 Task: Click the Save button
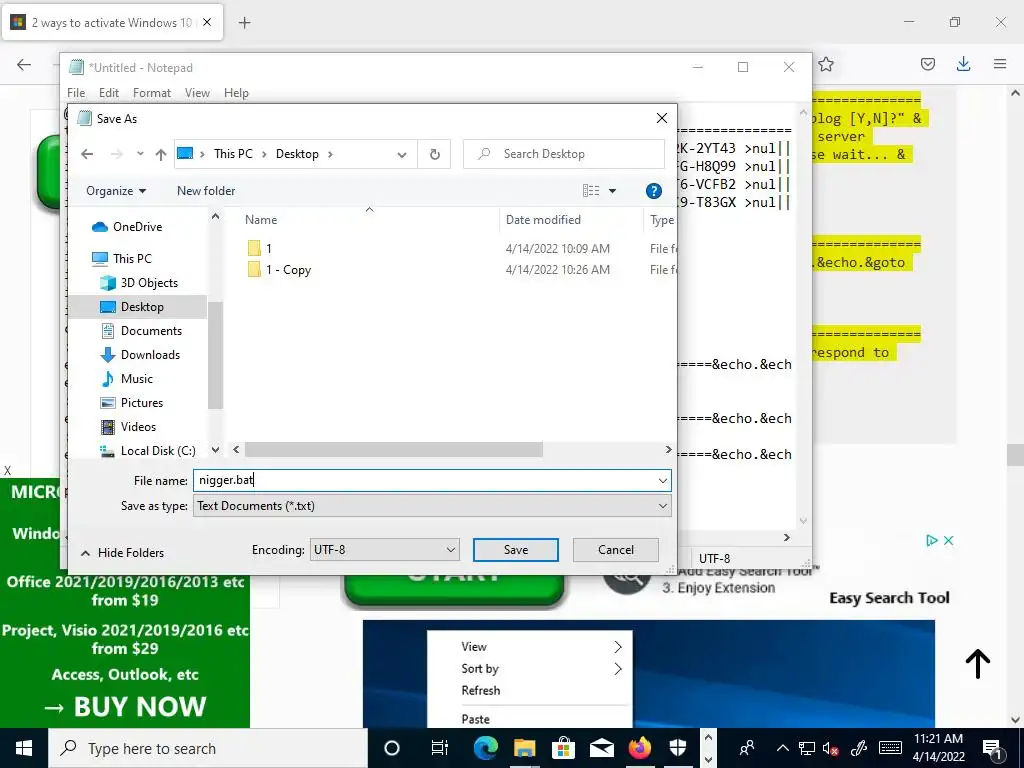click(x=516, y=550)
